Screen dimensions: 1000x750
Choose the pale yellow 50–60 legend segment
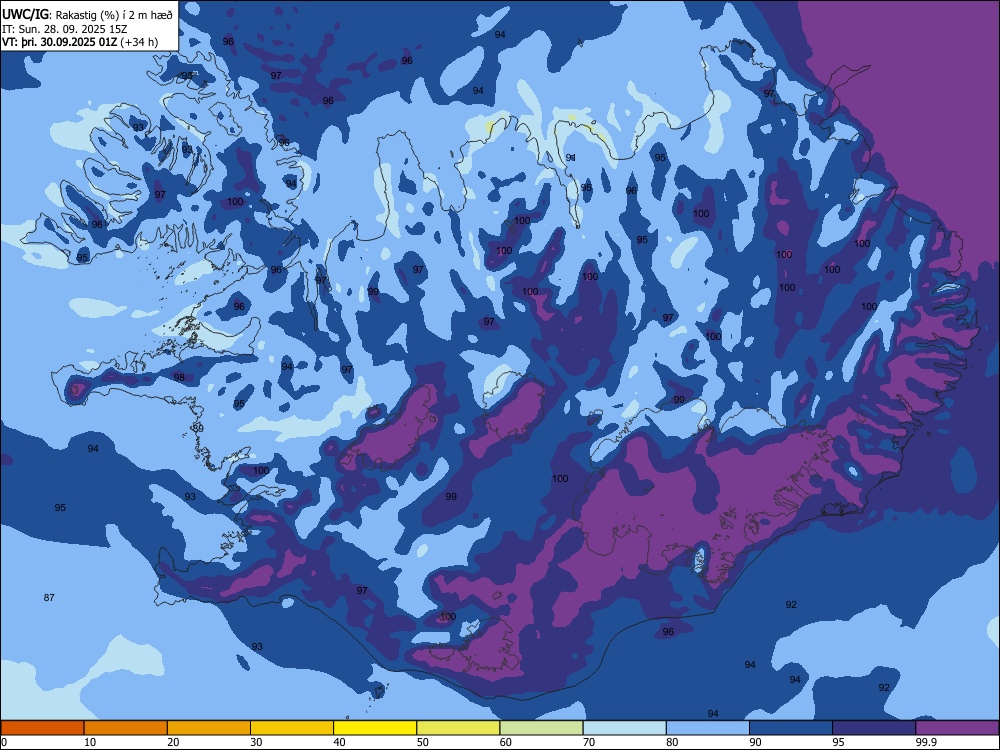click(458, 728)
